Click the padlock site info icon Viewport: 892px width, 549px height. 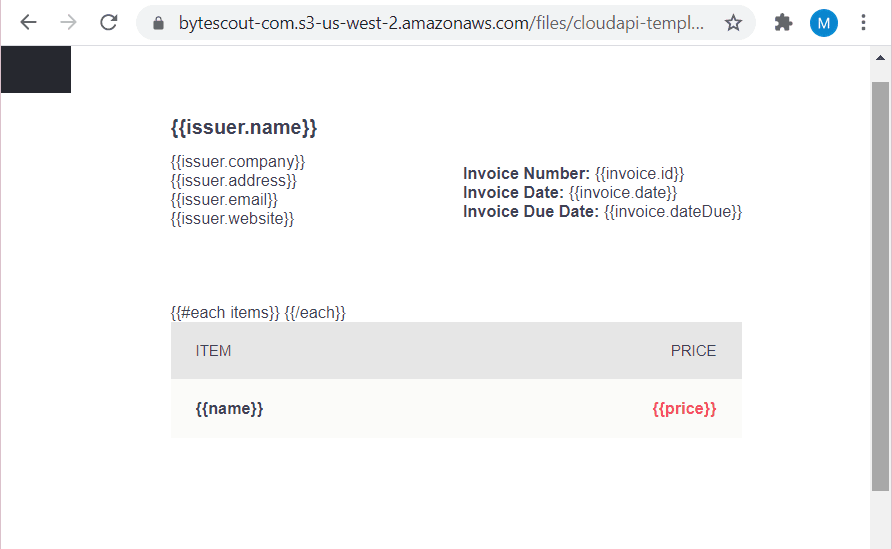[x=157, y=23]
